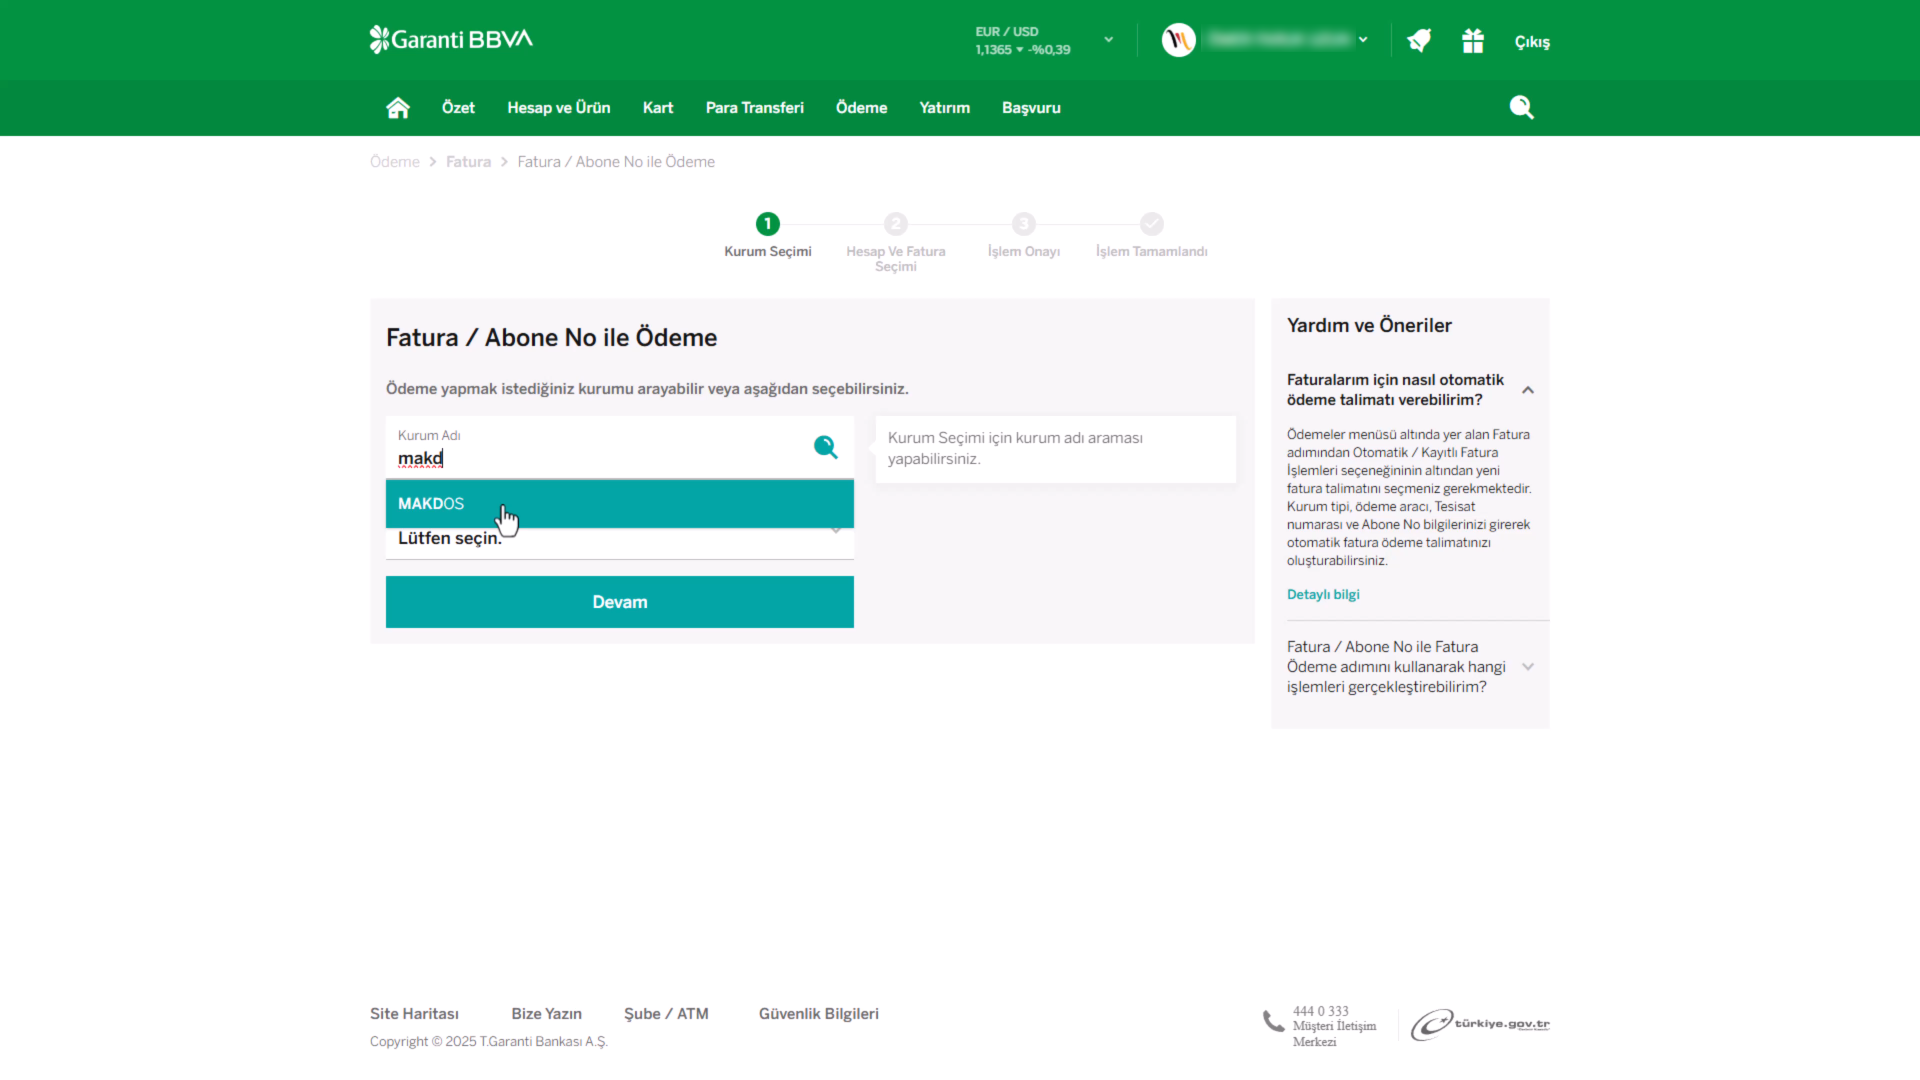Click the Devam button
The height and width of the screenshot is (1080, 1920).
pos(620,602)
